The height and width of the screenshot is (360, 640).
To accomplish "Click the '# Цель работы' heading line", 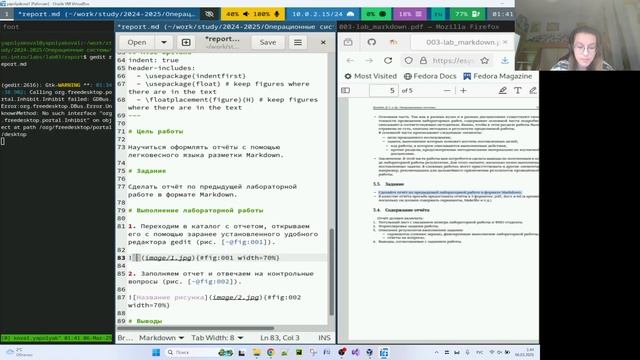I will coord(156,131).
